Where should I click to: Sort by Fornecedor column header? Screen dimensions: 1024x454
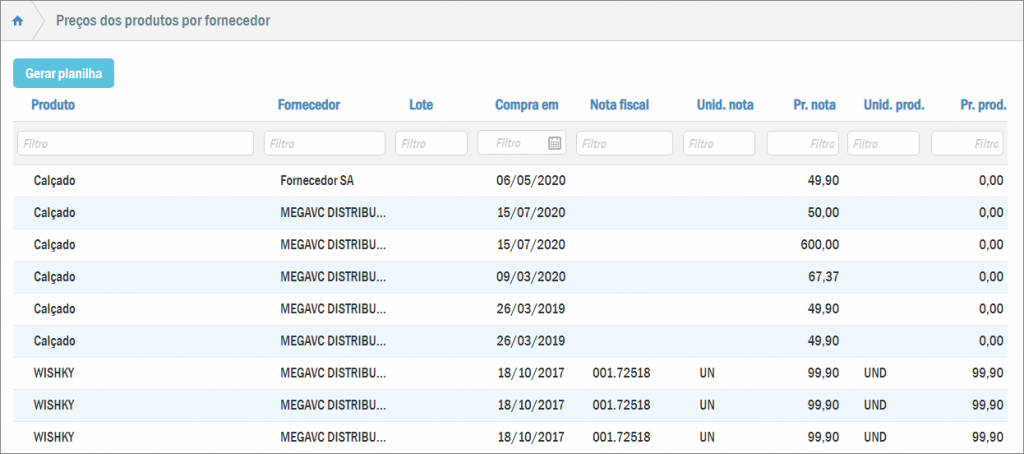tap(309, 104)
